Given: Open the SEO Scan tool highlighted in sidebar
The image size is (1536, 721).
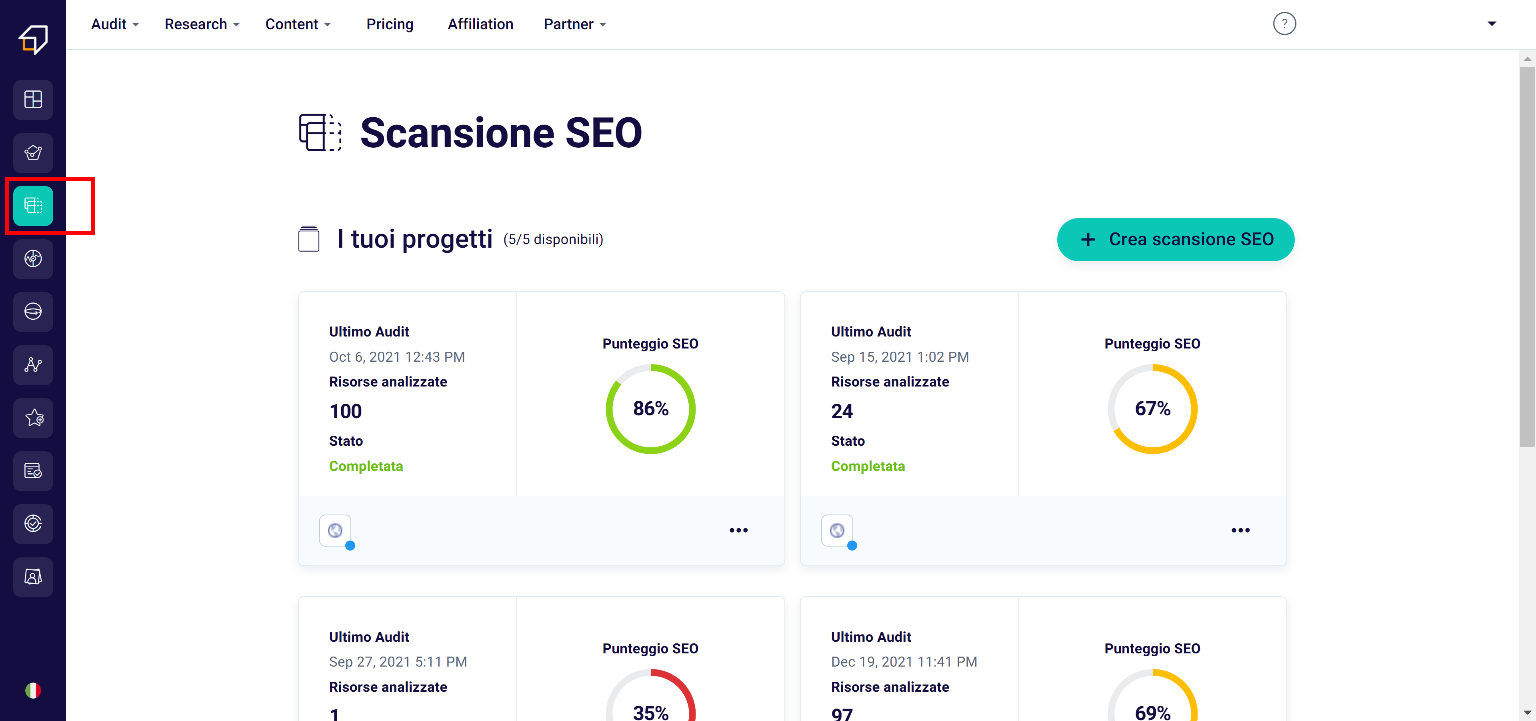Looking at the screenshot, I should pyautogui.click(x=33, y=206).
